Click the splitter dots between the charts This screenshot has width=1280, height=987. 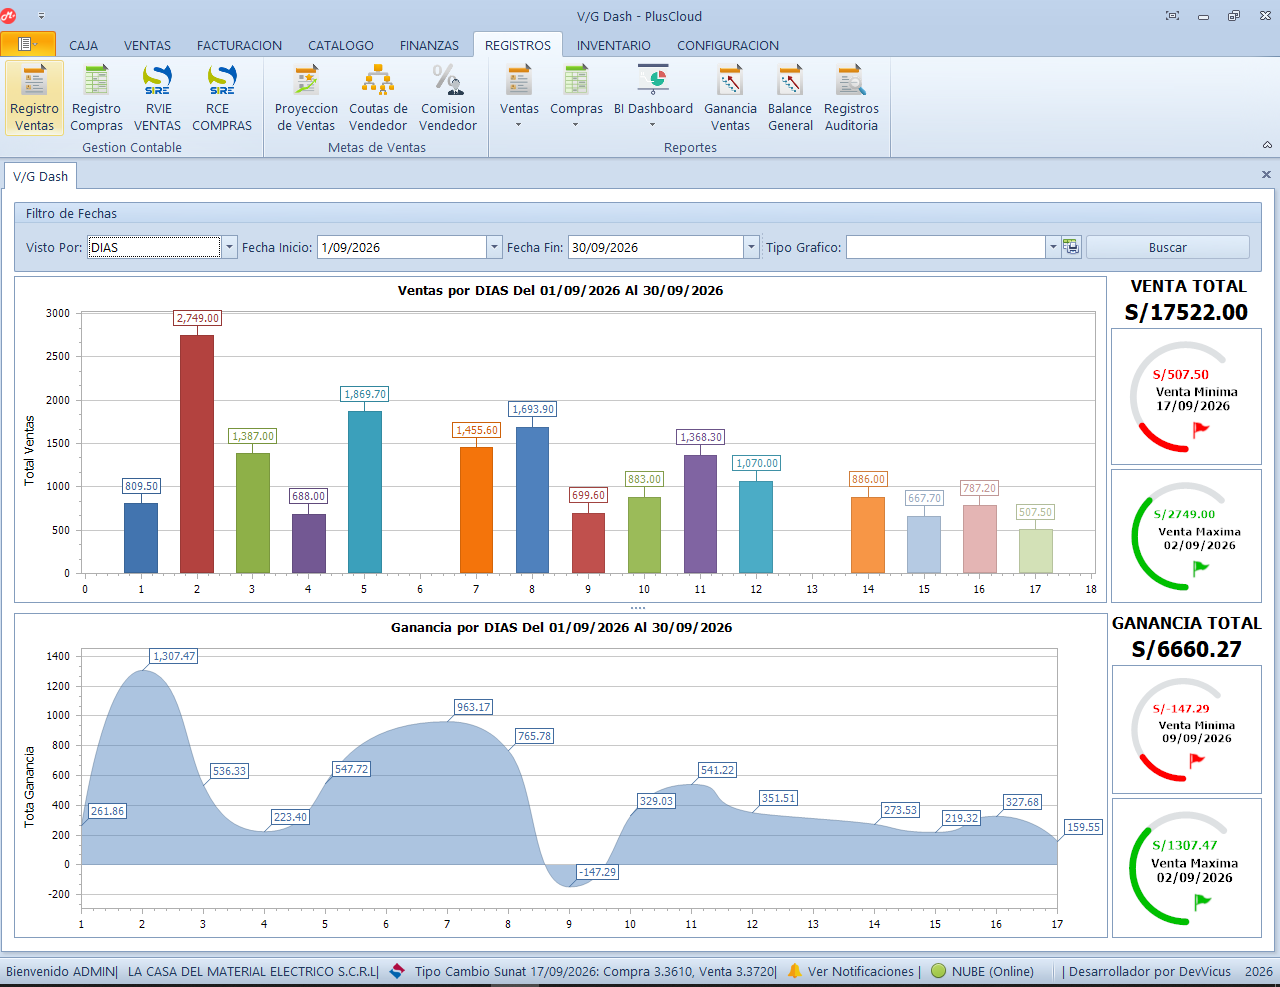pos(638,608)
